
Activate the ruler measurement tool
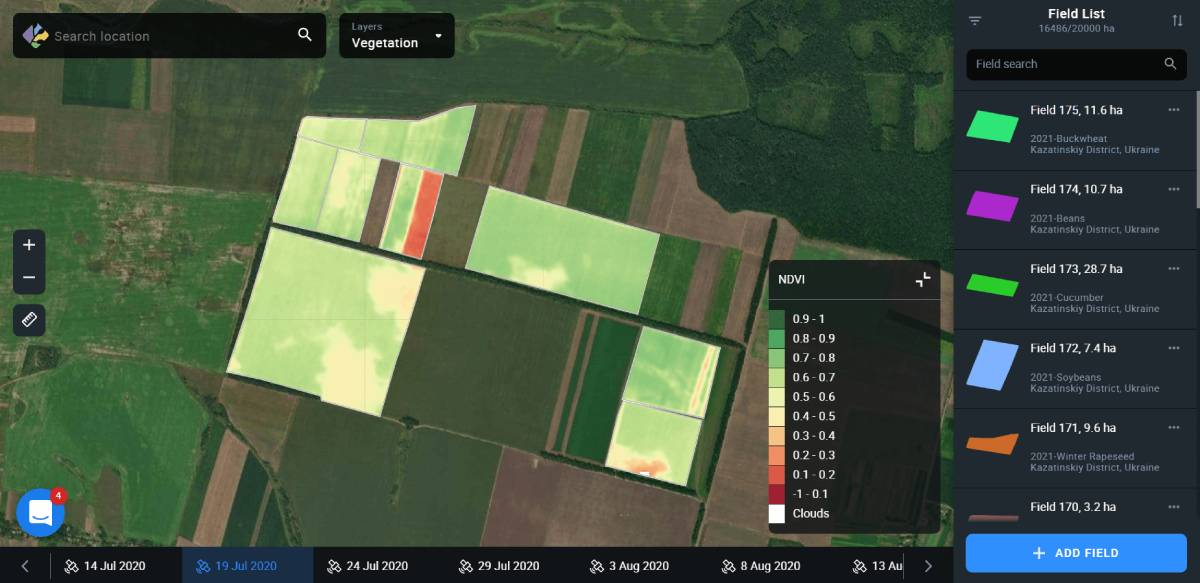(29, 320)
